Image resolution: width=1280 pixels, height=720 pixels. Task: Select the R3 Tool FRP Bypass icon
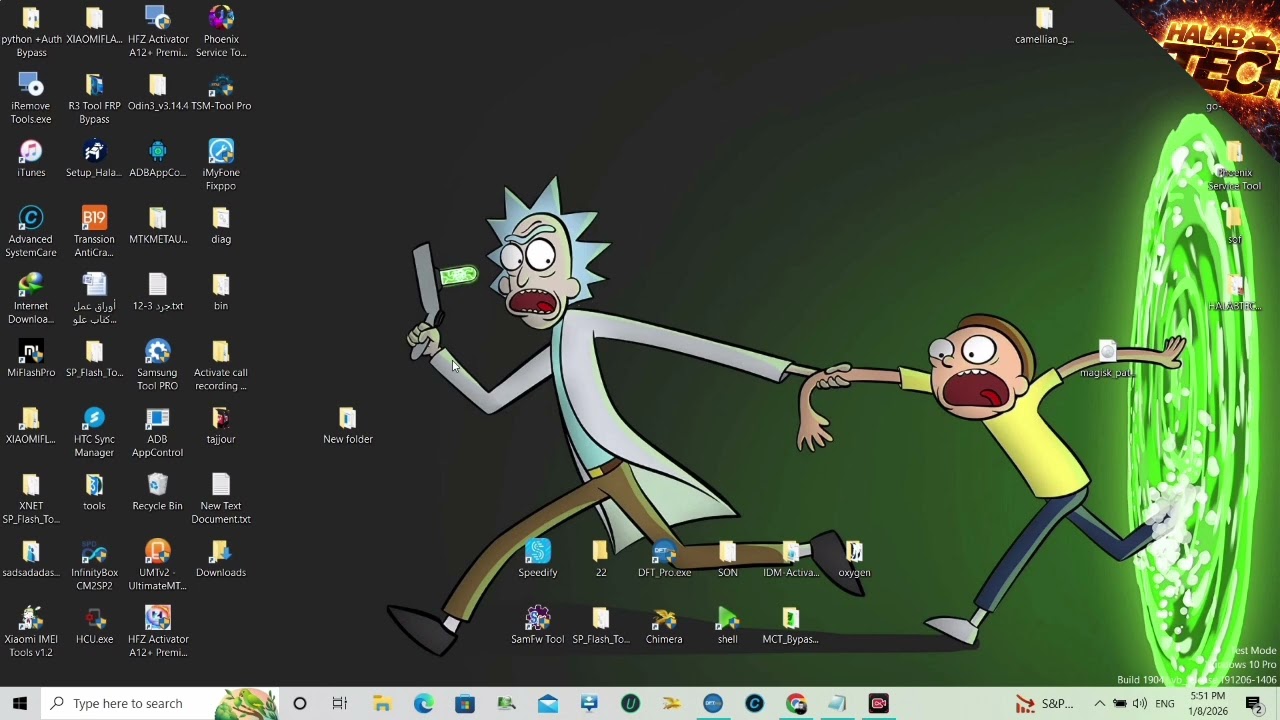tap(94, 98)
